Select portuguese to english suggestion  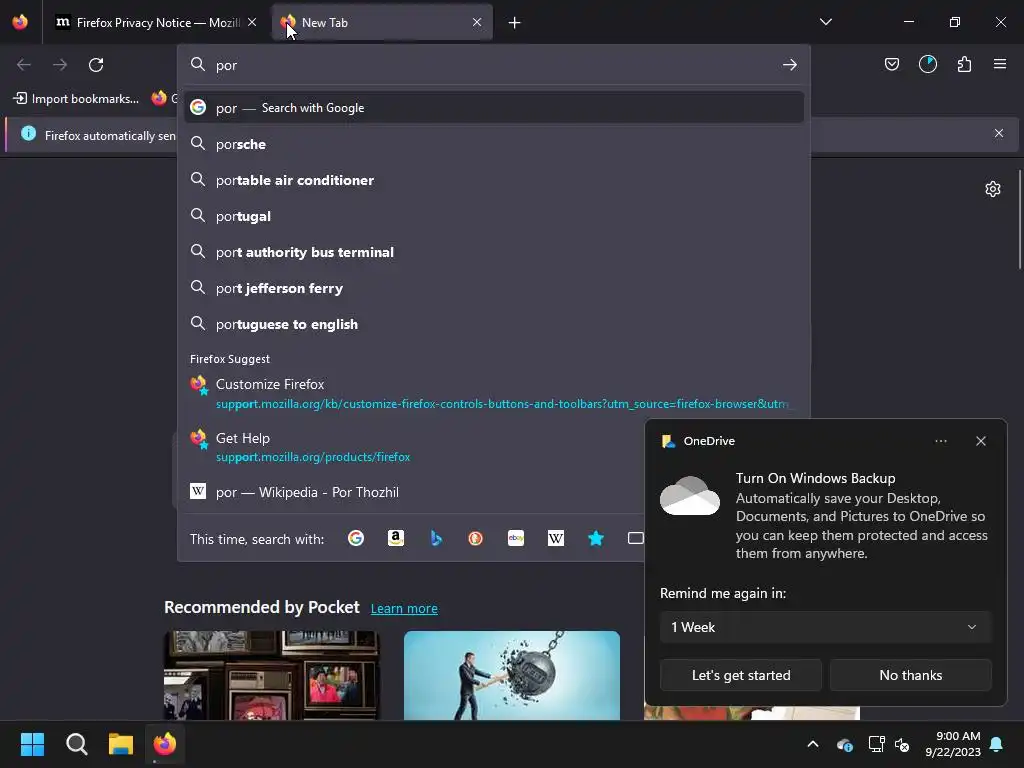coord(493,324)
